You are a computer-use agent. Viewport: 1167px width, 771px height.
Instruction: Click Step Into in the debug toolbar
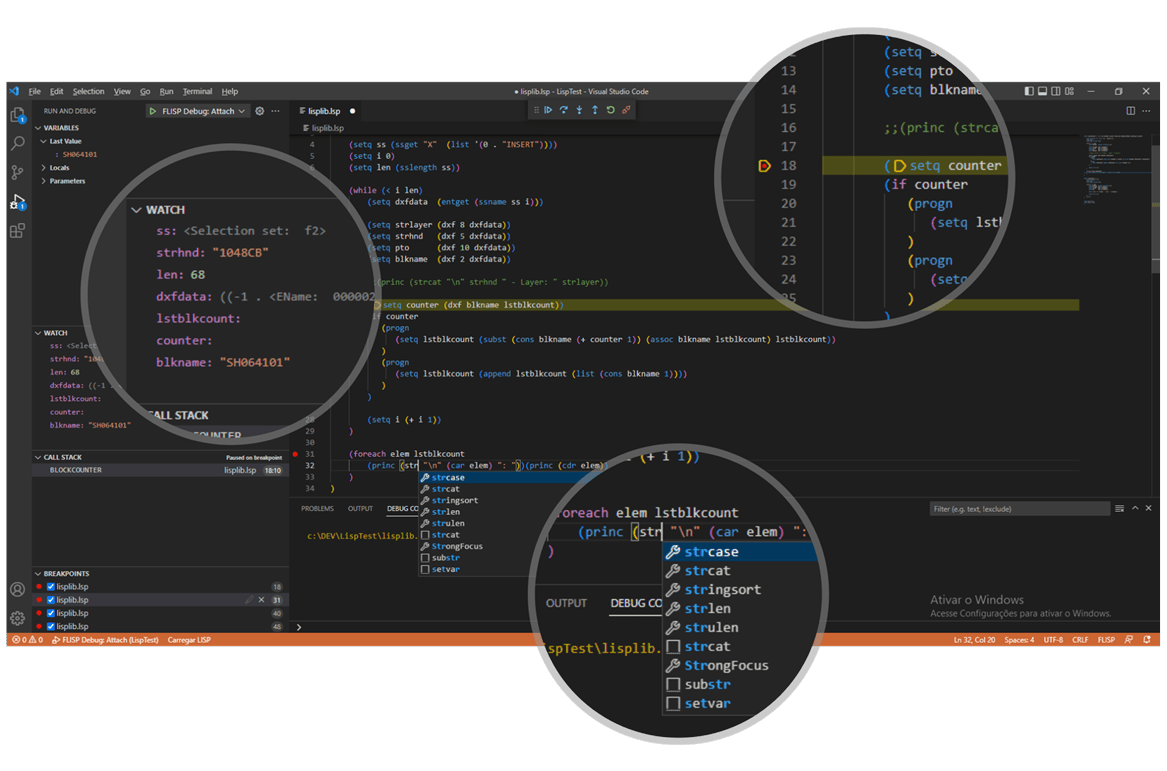(x=580, y=110)
